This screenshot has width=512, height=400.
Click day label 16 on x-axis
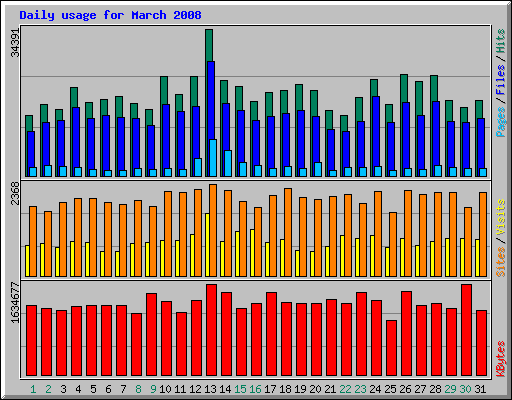(x=255, y=389)
